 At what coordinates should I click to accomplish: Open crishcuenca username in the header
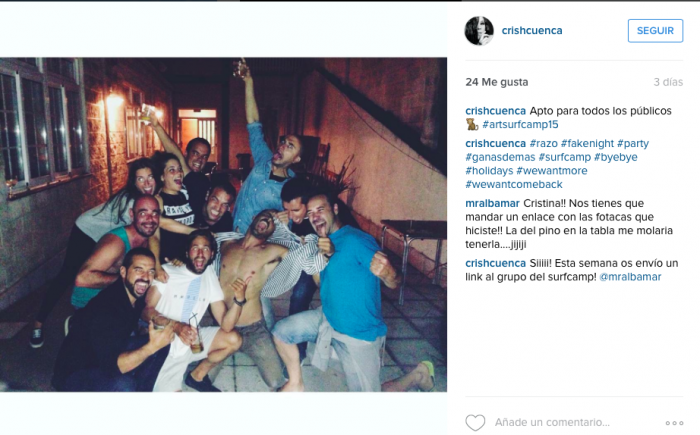[532, 30]
